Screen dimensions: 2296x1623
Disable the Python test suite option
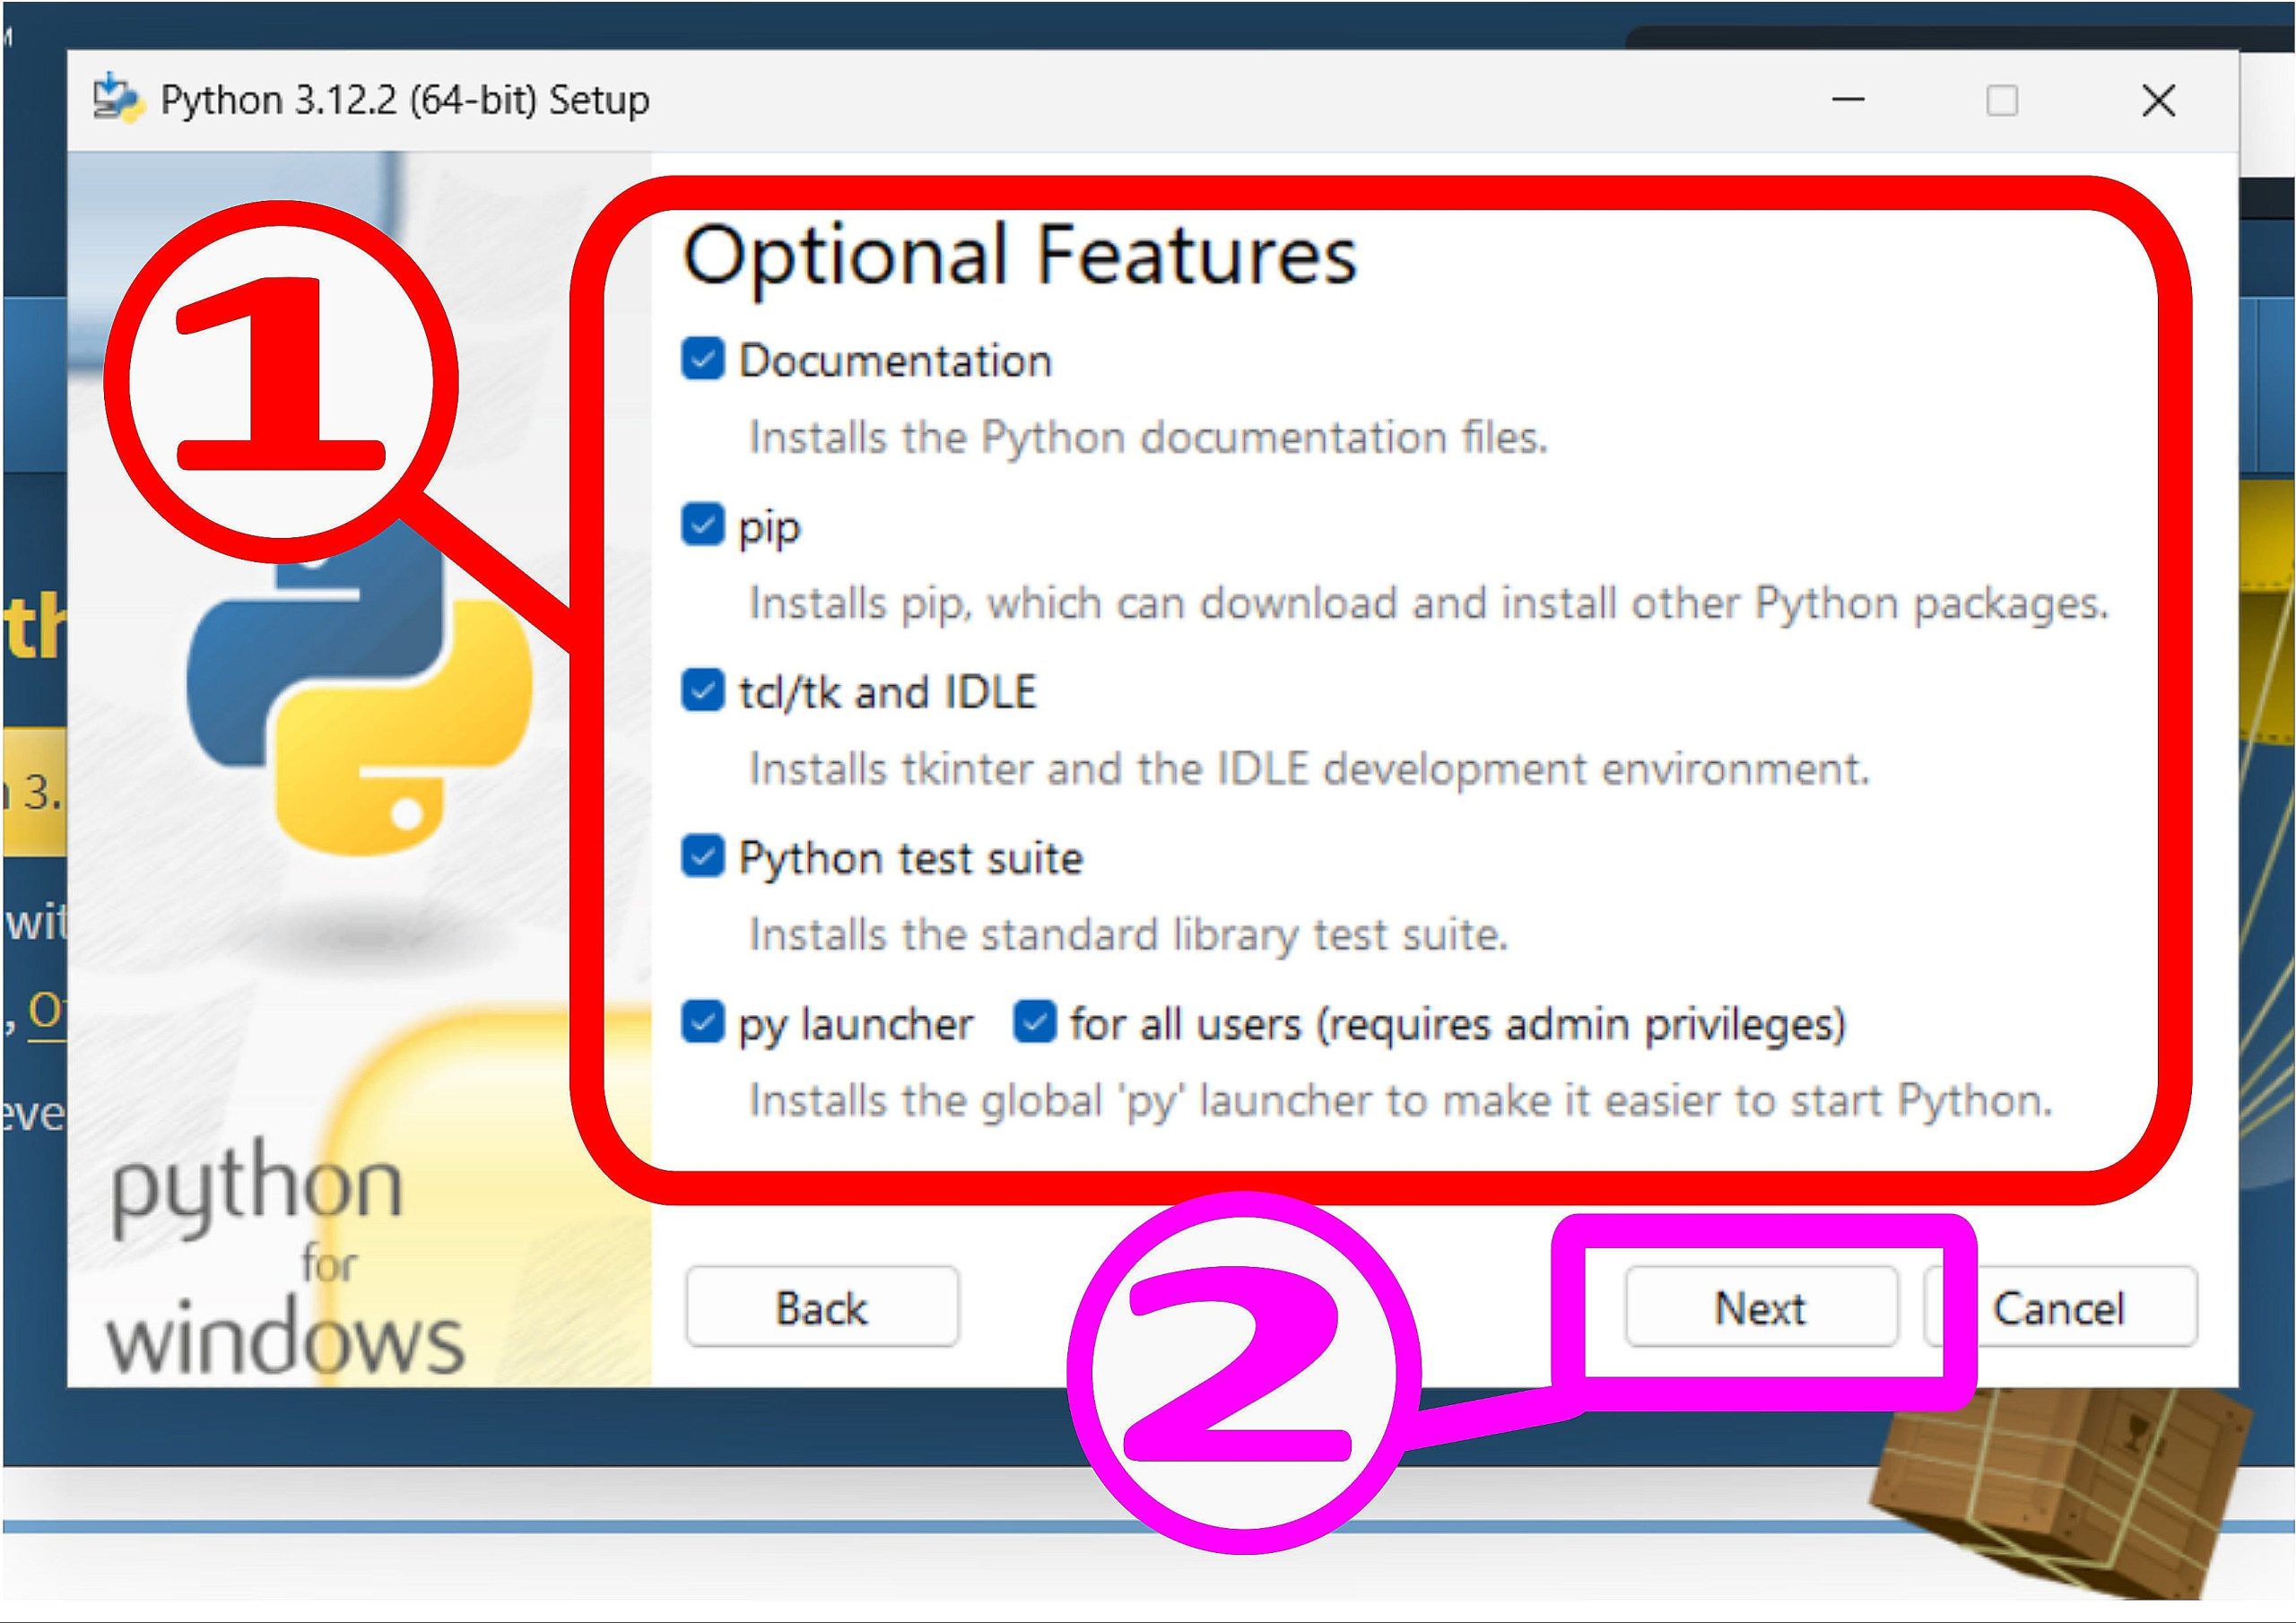[x=702, y=856]
